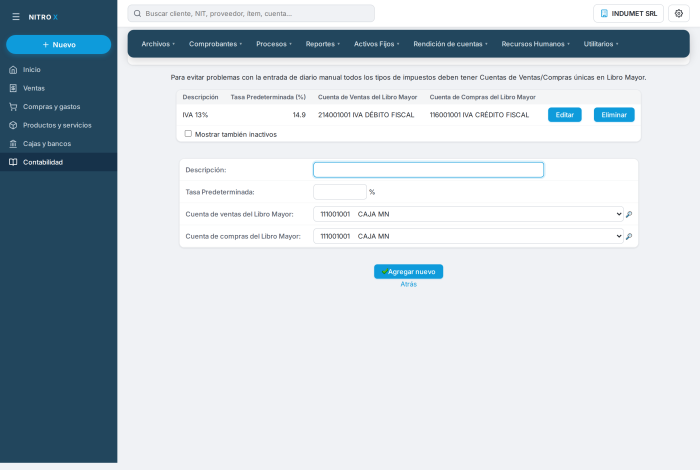
Task: Click search icon next to compras account
Action: [629, 237]
